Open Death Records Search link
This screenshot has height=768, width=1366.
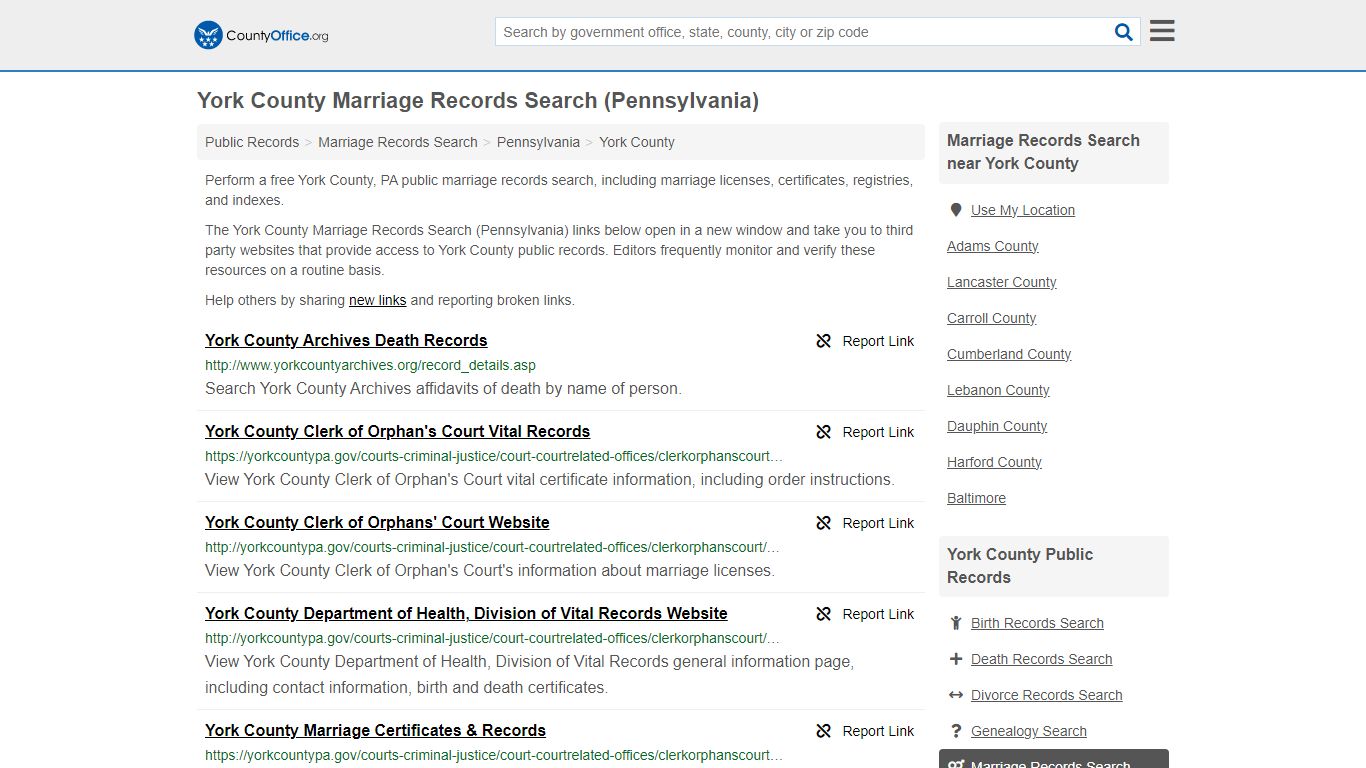point(1041,659)
